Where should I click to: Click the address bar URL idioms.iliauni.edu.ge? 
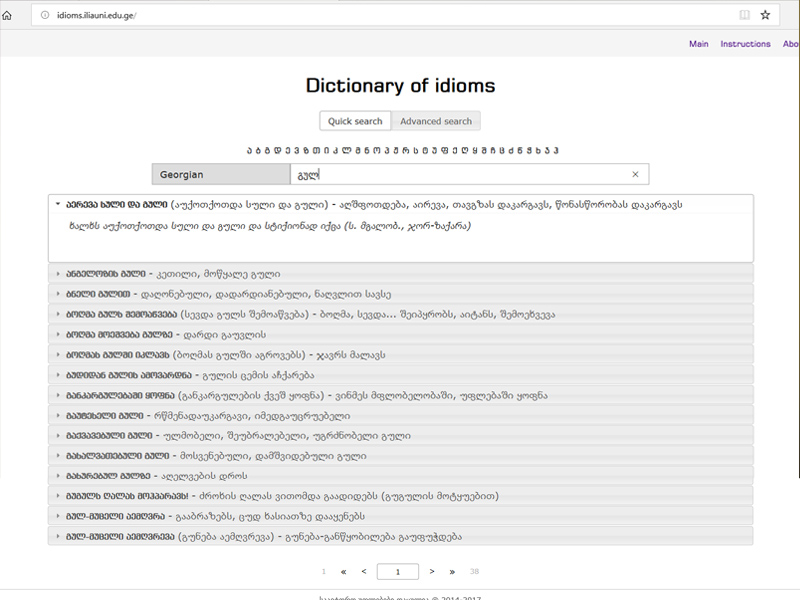tap(96, 15)
